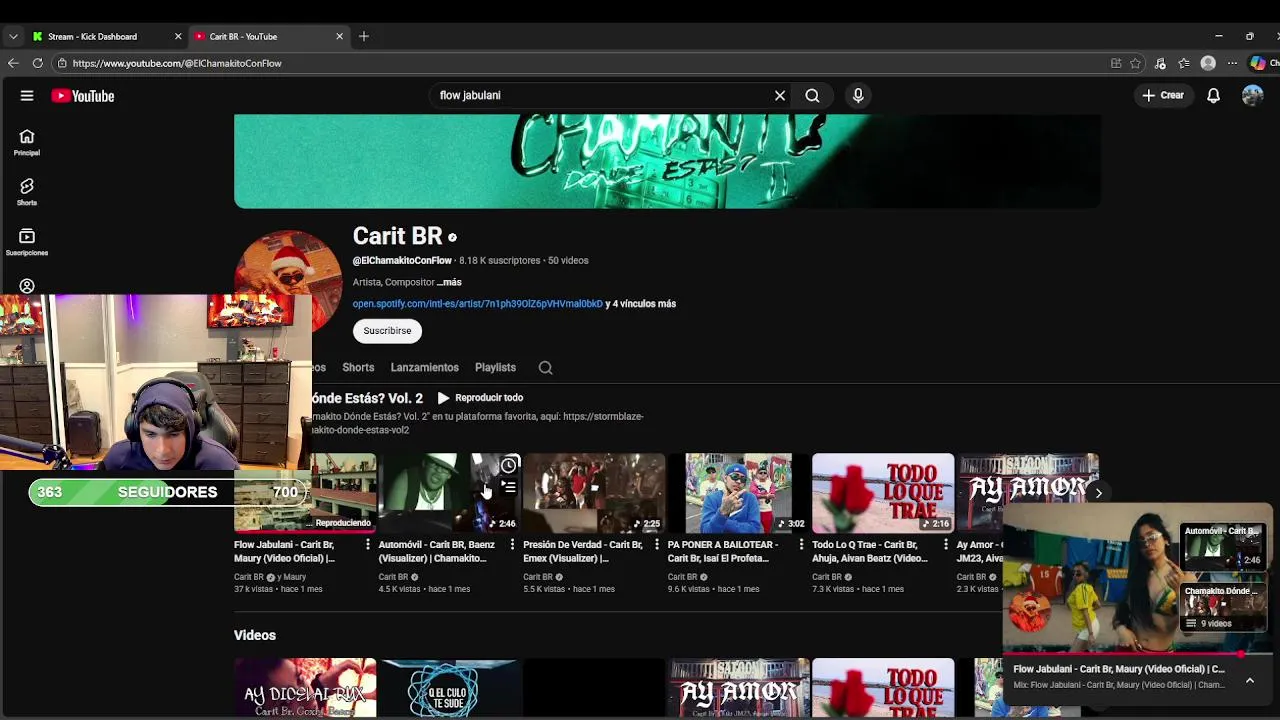Viewport: 1280px width, 720px height.
Task: Open the browser profile icon
Action: pos(1208,63)
